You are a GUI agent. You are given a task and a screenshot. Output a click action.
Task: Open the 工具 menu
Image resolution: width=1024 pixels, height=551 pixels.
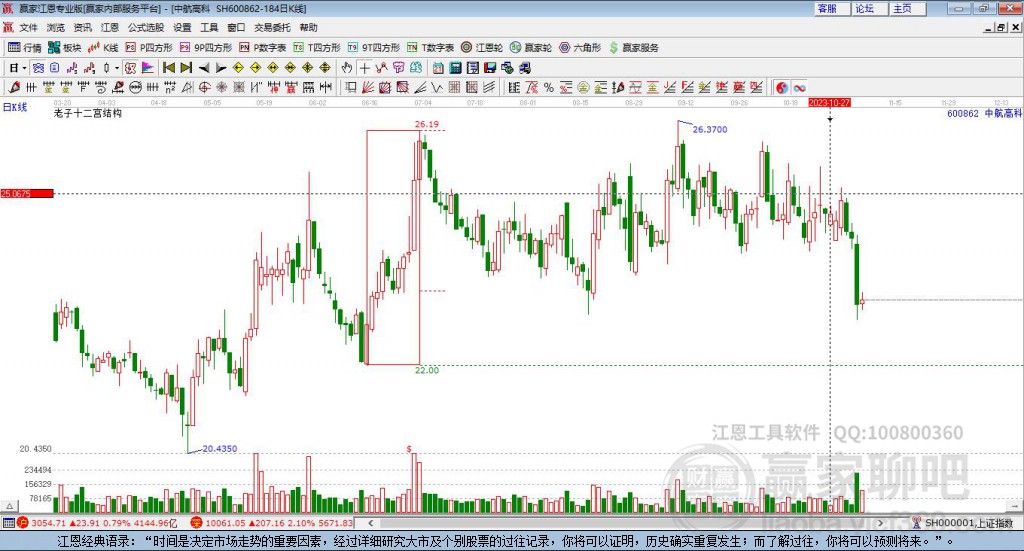tap(209, 27)
